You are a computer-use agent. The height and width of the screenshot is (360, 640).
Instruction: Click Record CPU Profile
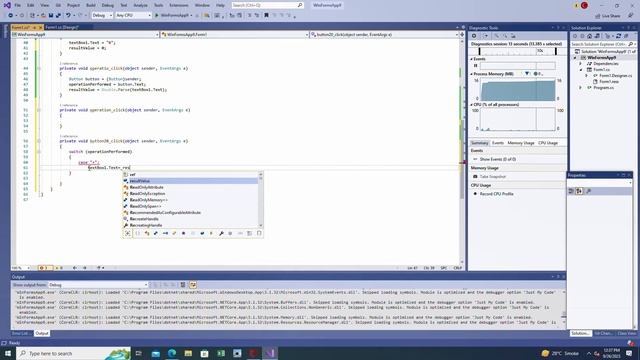[x=496, y=194]
